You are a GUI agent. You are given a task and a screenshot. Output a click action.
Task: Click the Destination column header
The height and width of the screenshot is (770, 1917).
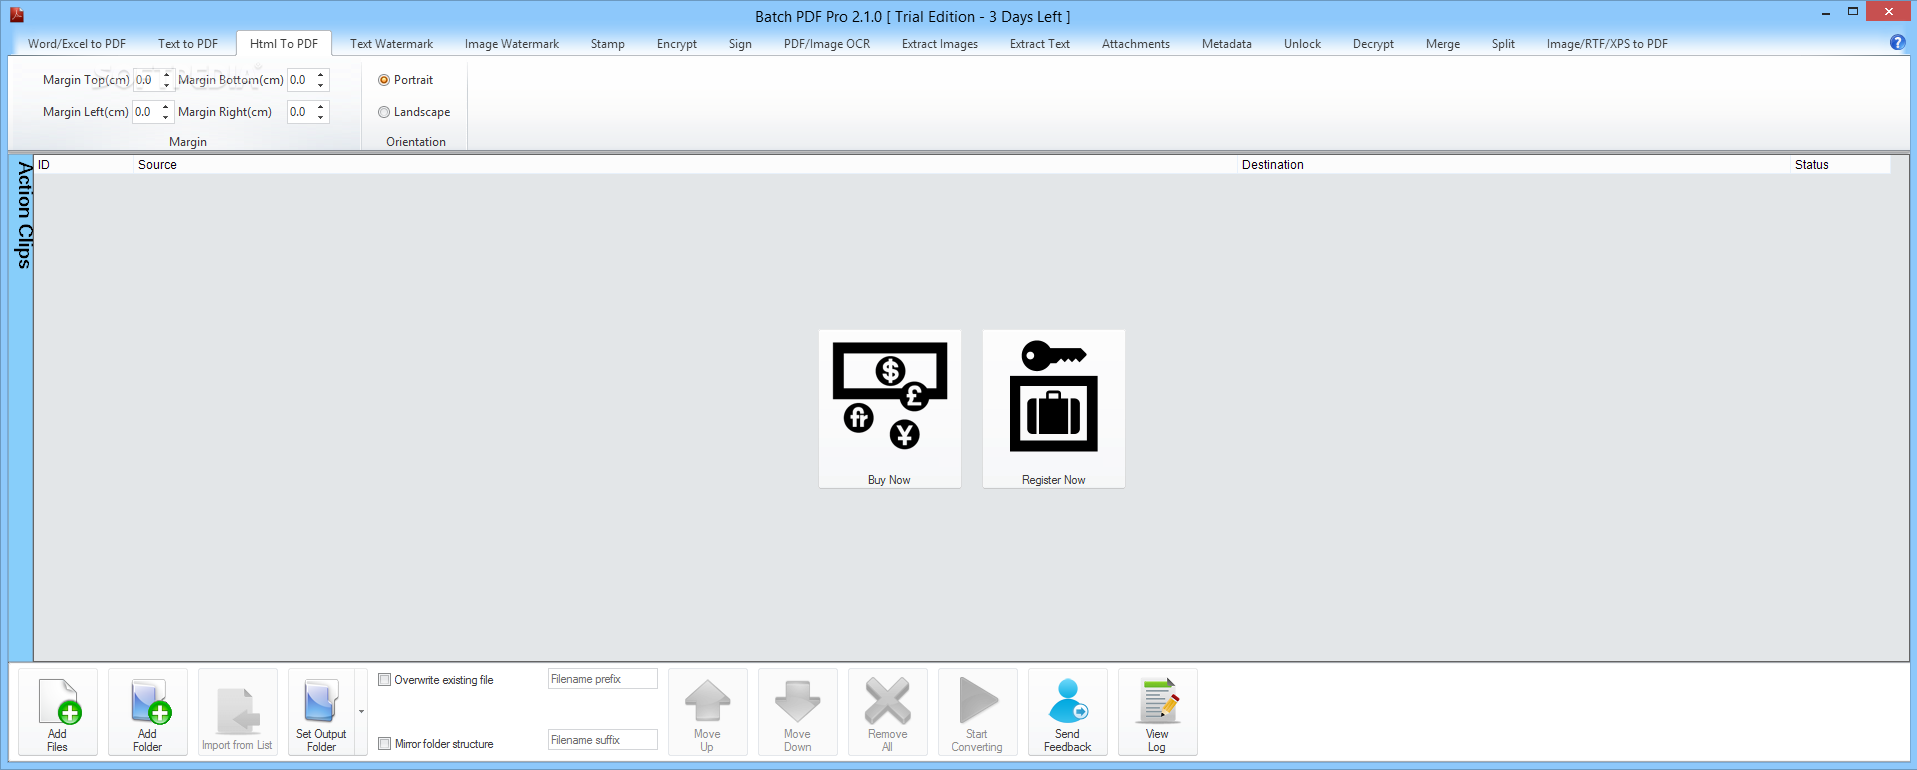click(x=1514, y=165)
